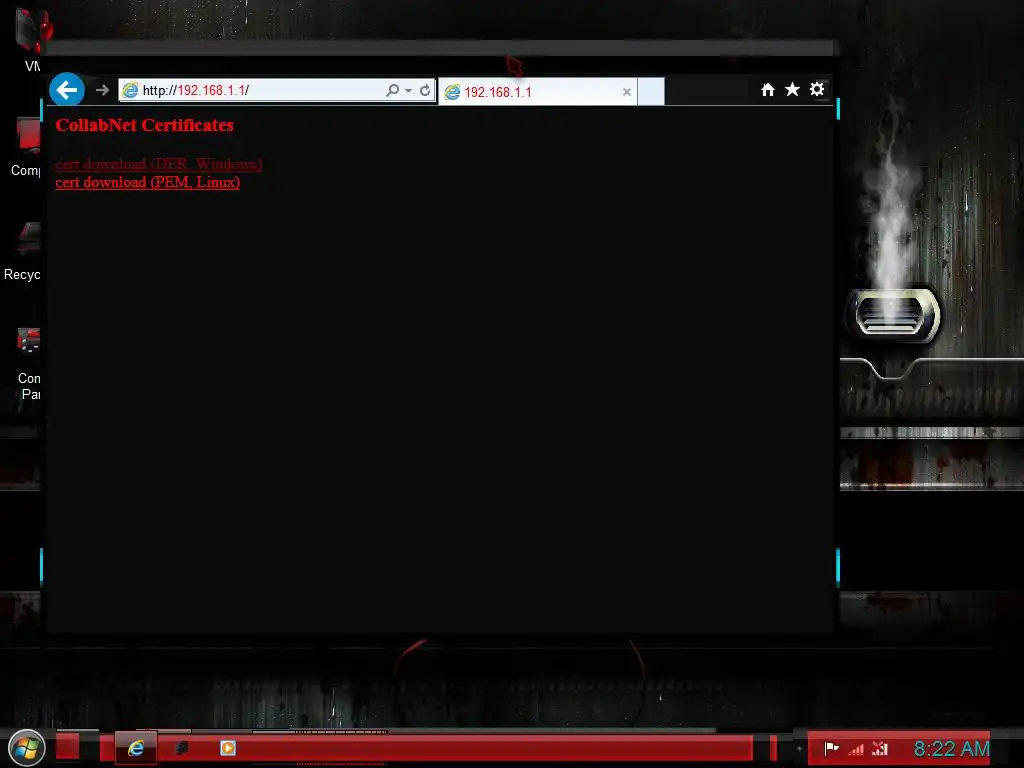Open the Action Center flag icon
Viewport: 1024px width, 768px height.
click(831, 748)
